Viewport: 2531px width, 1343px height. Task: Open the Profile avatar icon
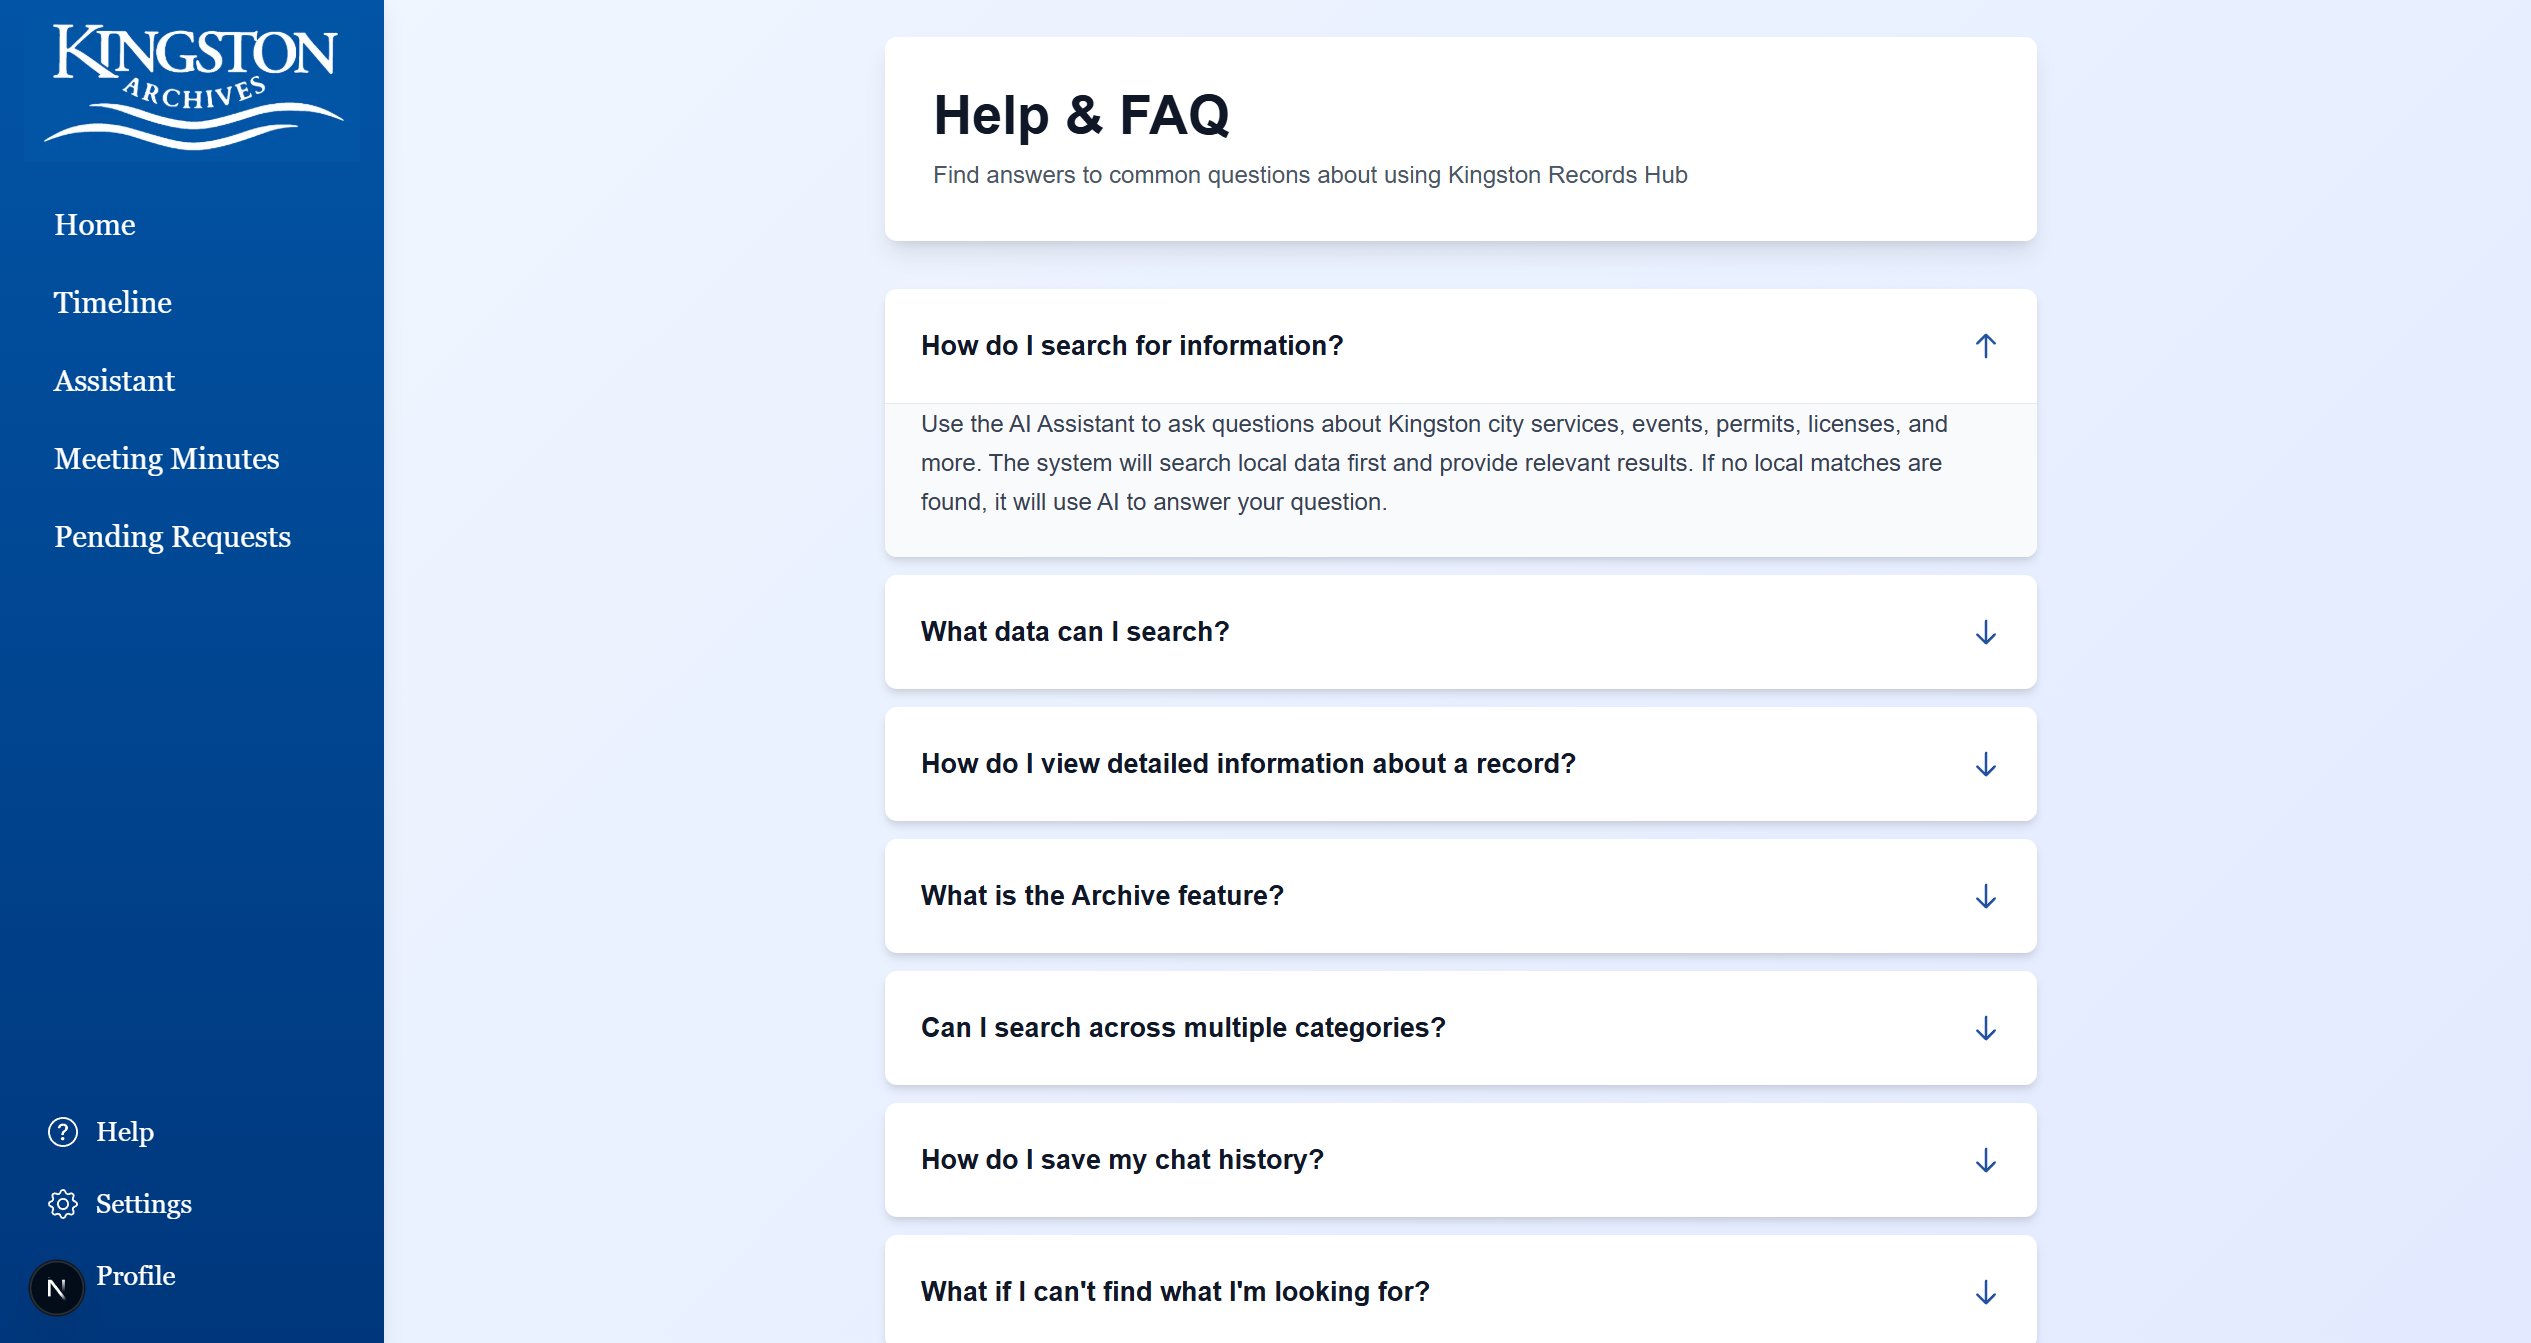pos(57,1288)
